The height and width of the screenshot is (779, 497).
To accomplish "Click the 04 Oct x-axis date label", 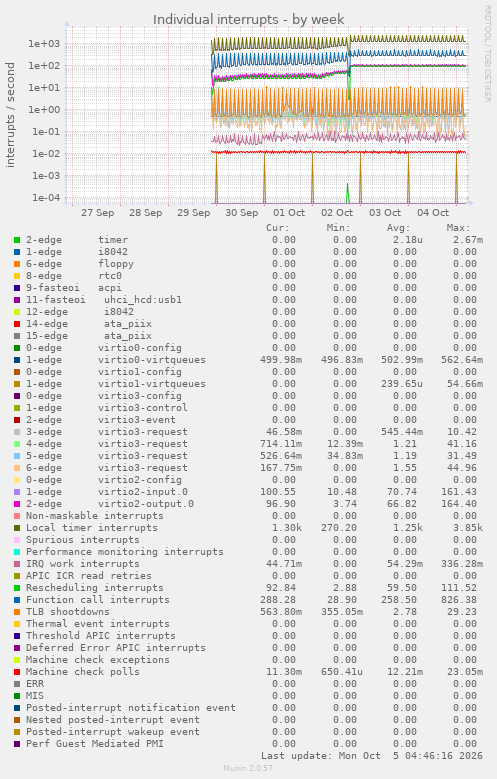I will tap(433, 213).
